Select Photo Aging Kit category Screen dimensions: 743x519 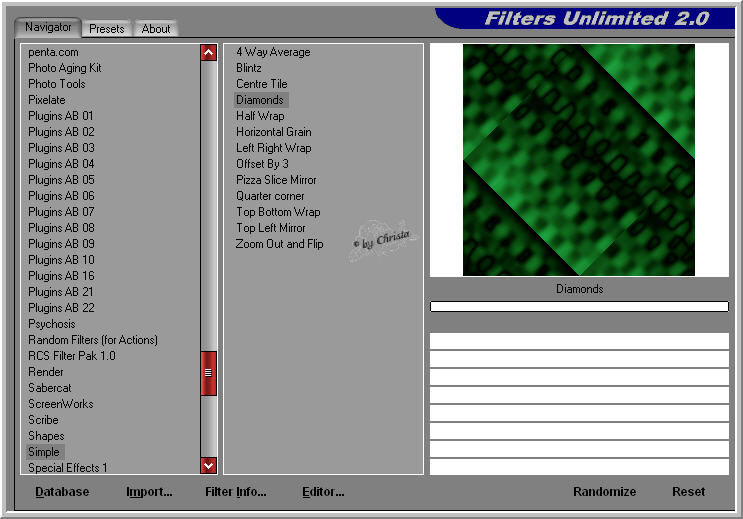[65, 68]
